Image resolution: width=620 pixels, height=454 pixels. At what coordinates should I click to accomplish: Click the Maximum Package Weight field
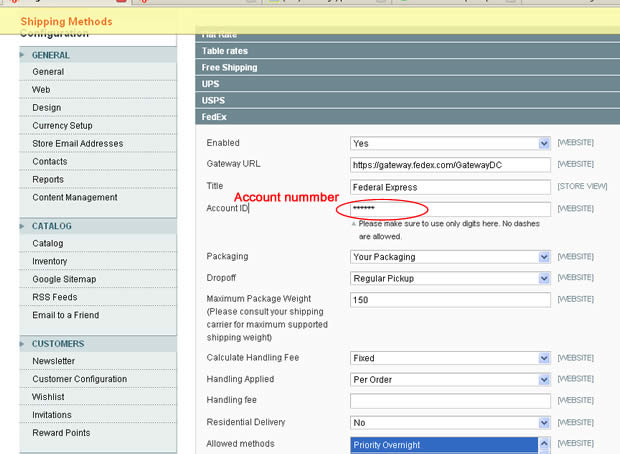[x=450, y=300]
